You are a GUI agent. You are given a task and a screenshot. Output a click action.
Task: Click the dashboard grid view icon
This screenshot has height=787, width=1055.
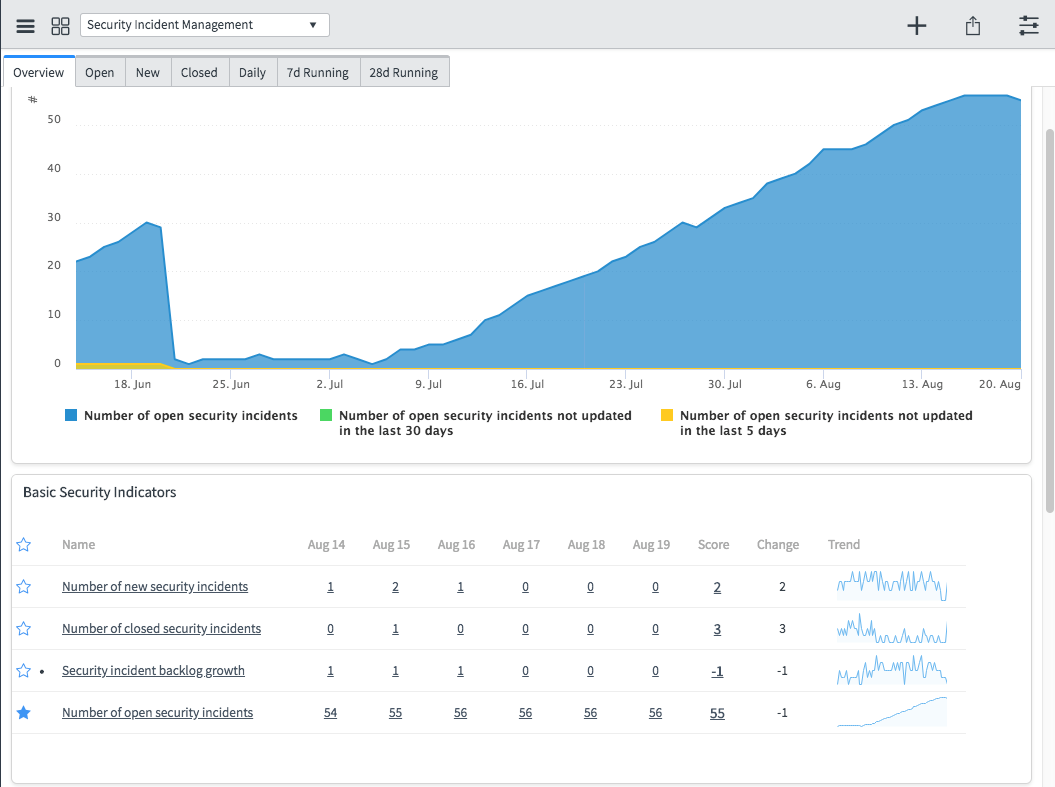point(60,25)
